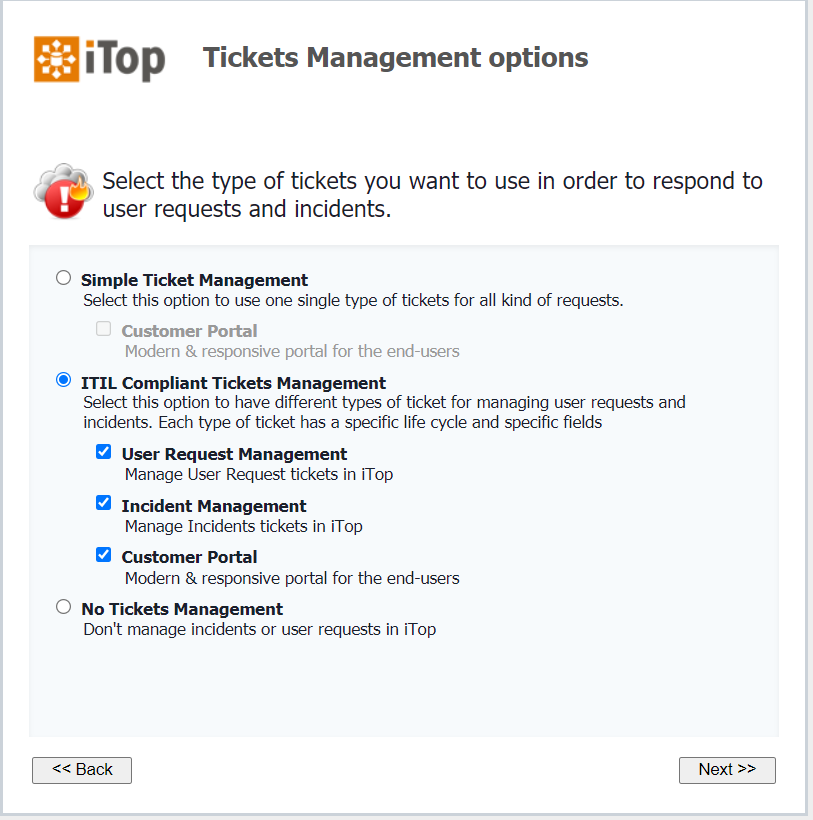Click the User Request Management label
Image resolution: width=813 pixels, height=820 pixels.
pos(234,454)
